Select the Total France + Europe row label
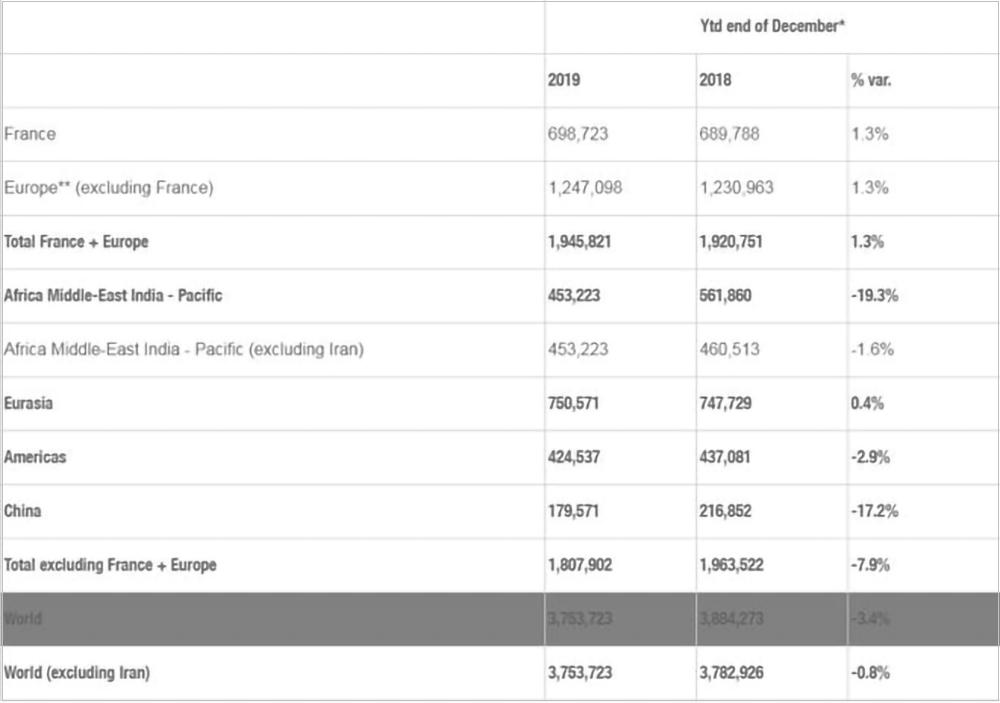This screenshot has height=703, width=1000. [x=76, y=242]
